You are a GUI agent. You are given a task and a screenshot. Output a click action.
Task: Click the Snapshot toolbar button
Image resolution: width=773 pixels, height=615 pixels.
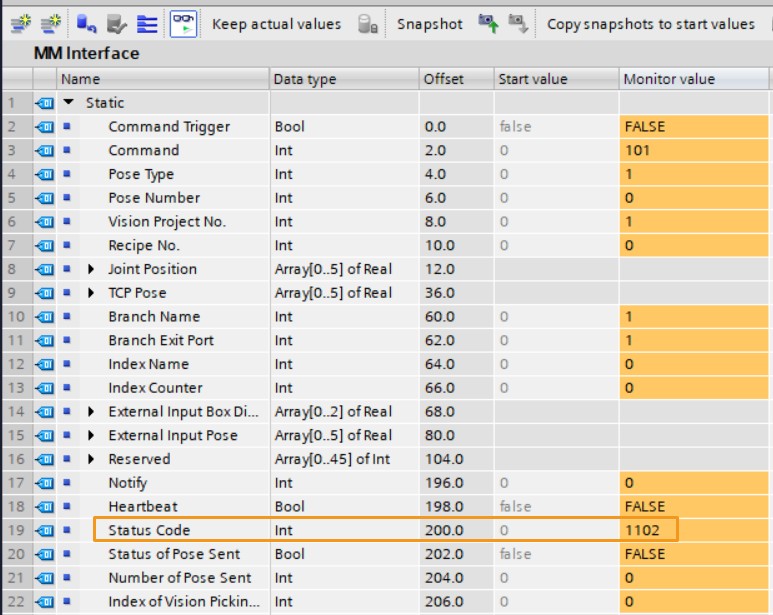(x=429, y=24)
